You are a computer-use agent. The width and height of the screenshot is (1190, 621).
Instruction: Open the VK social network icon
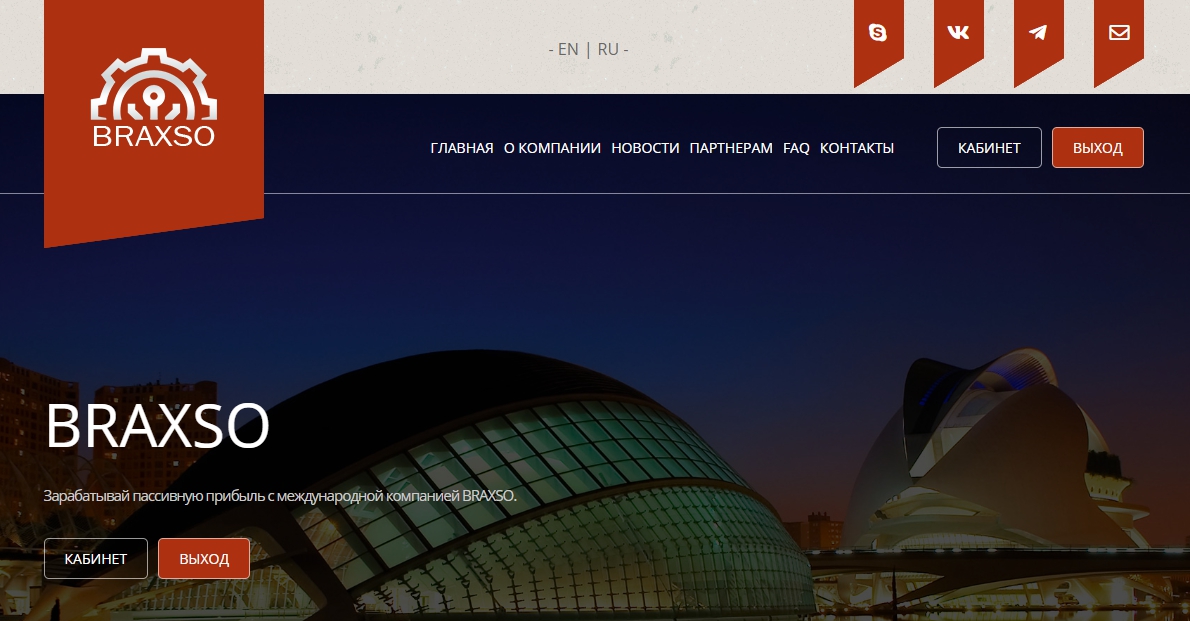point(959,33)
